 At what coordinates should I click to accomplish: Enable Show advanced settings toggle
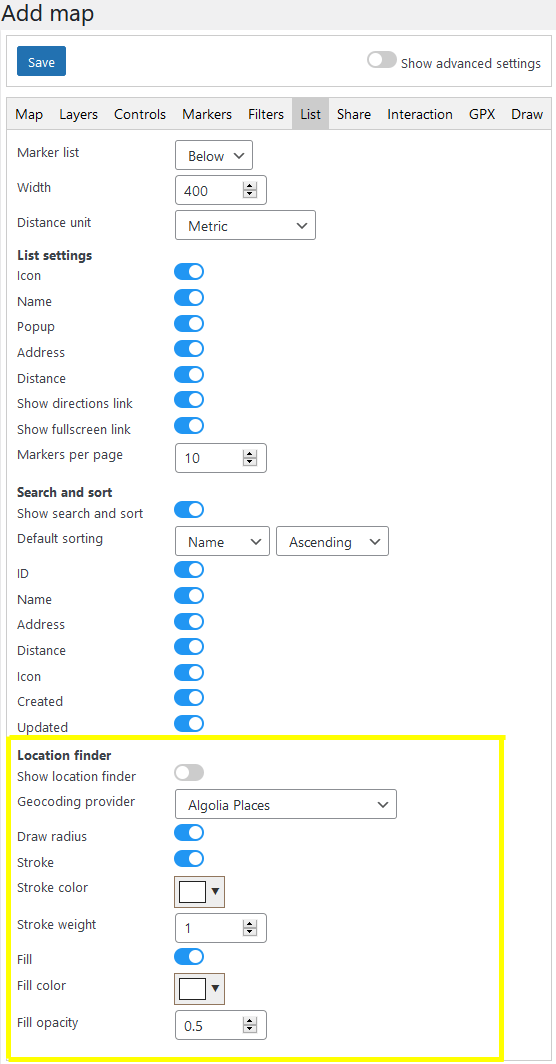click(382, 60)
